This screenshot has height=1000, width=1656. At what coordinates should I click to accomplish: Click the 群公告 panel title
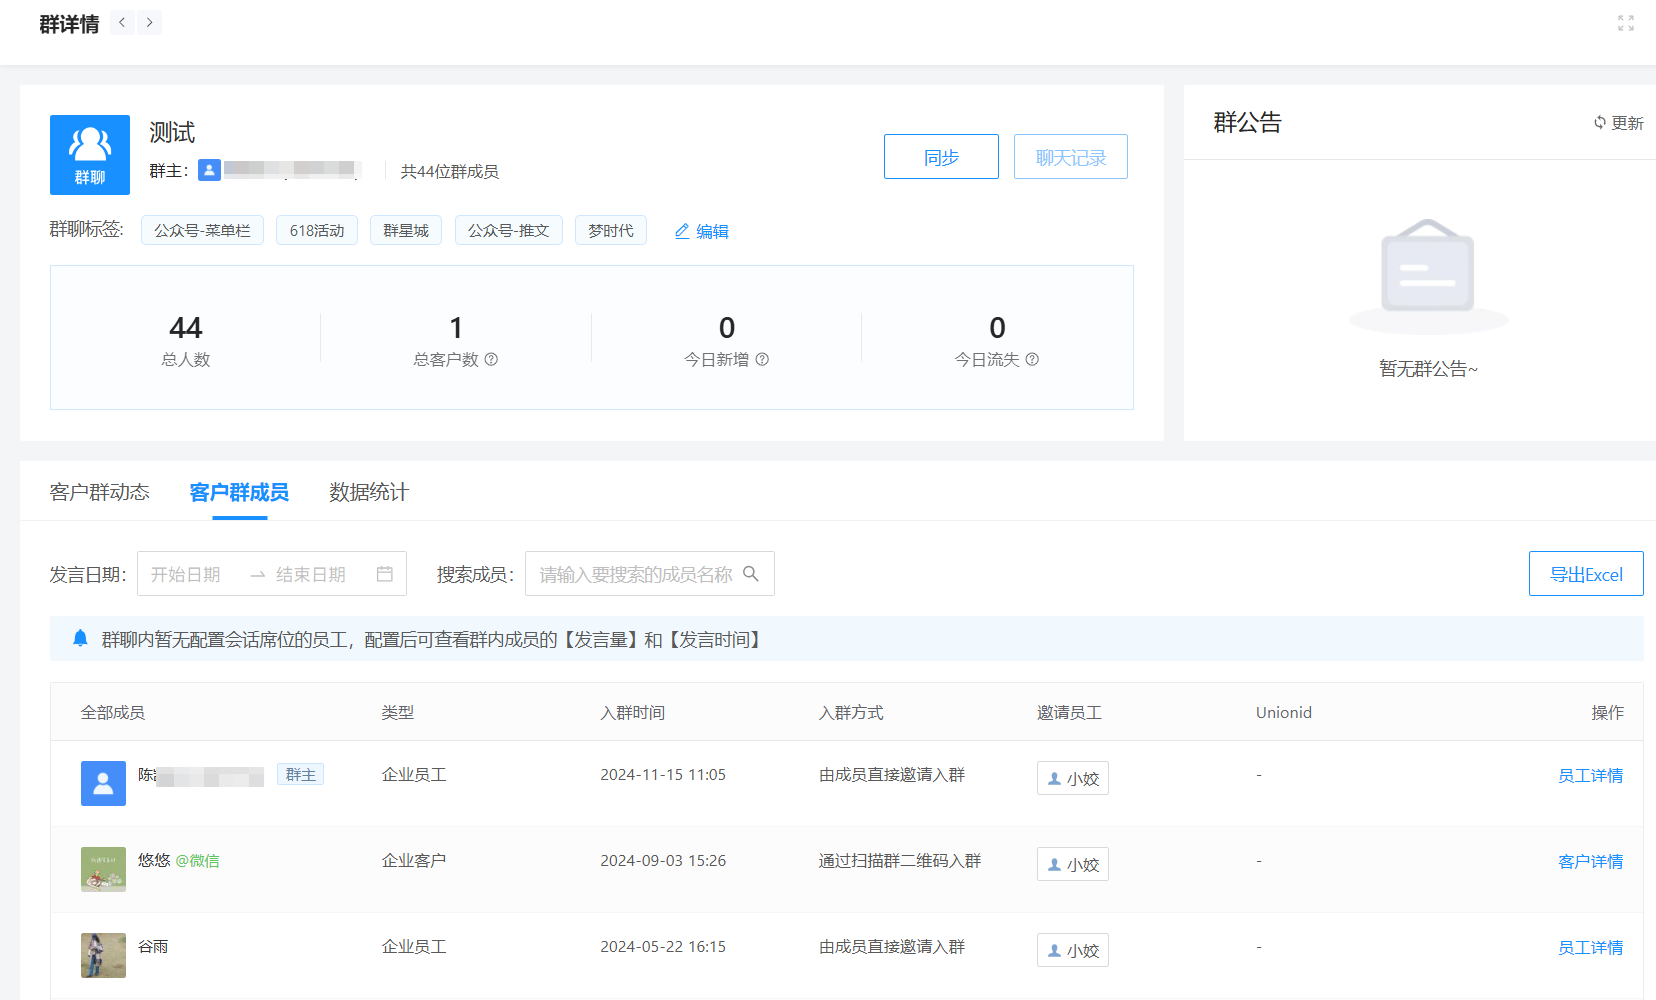[1248, 122]
